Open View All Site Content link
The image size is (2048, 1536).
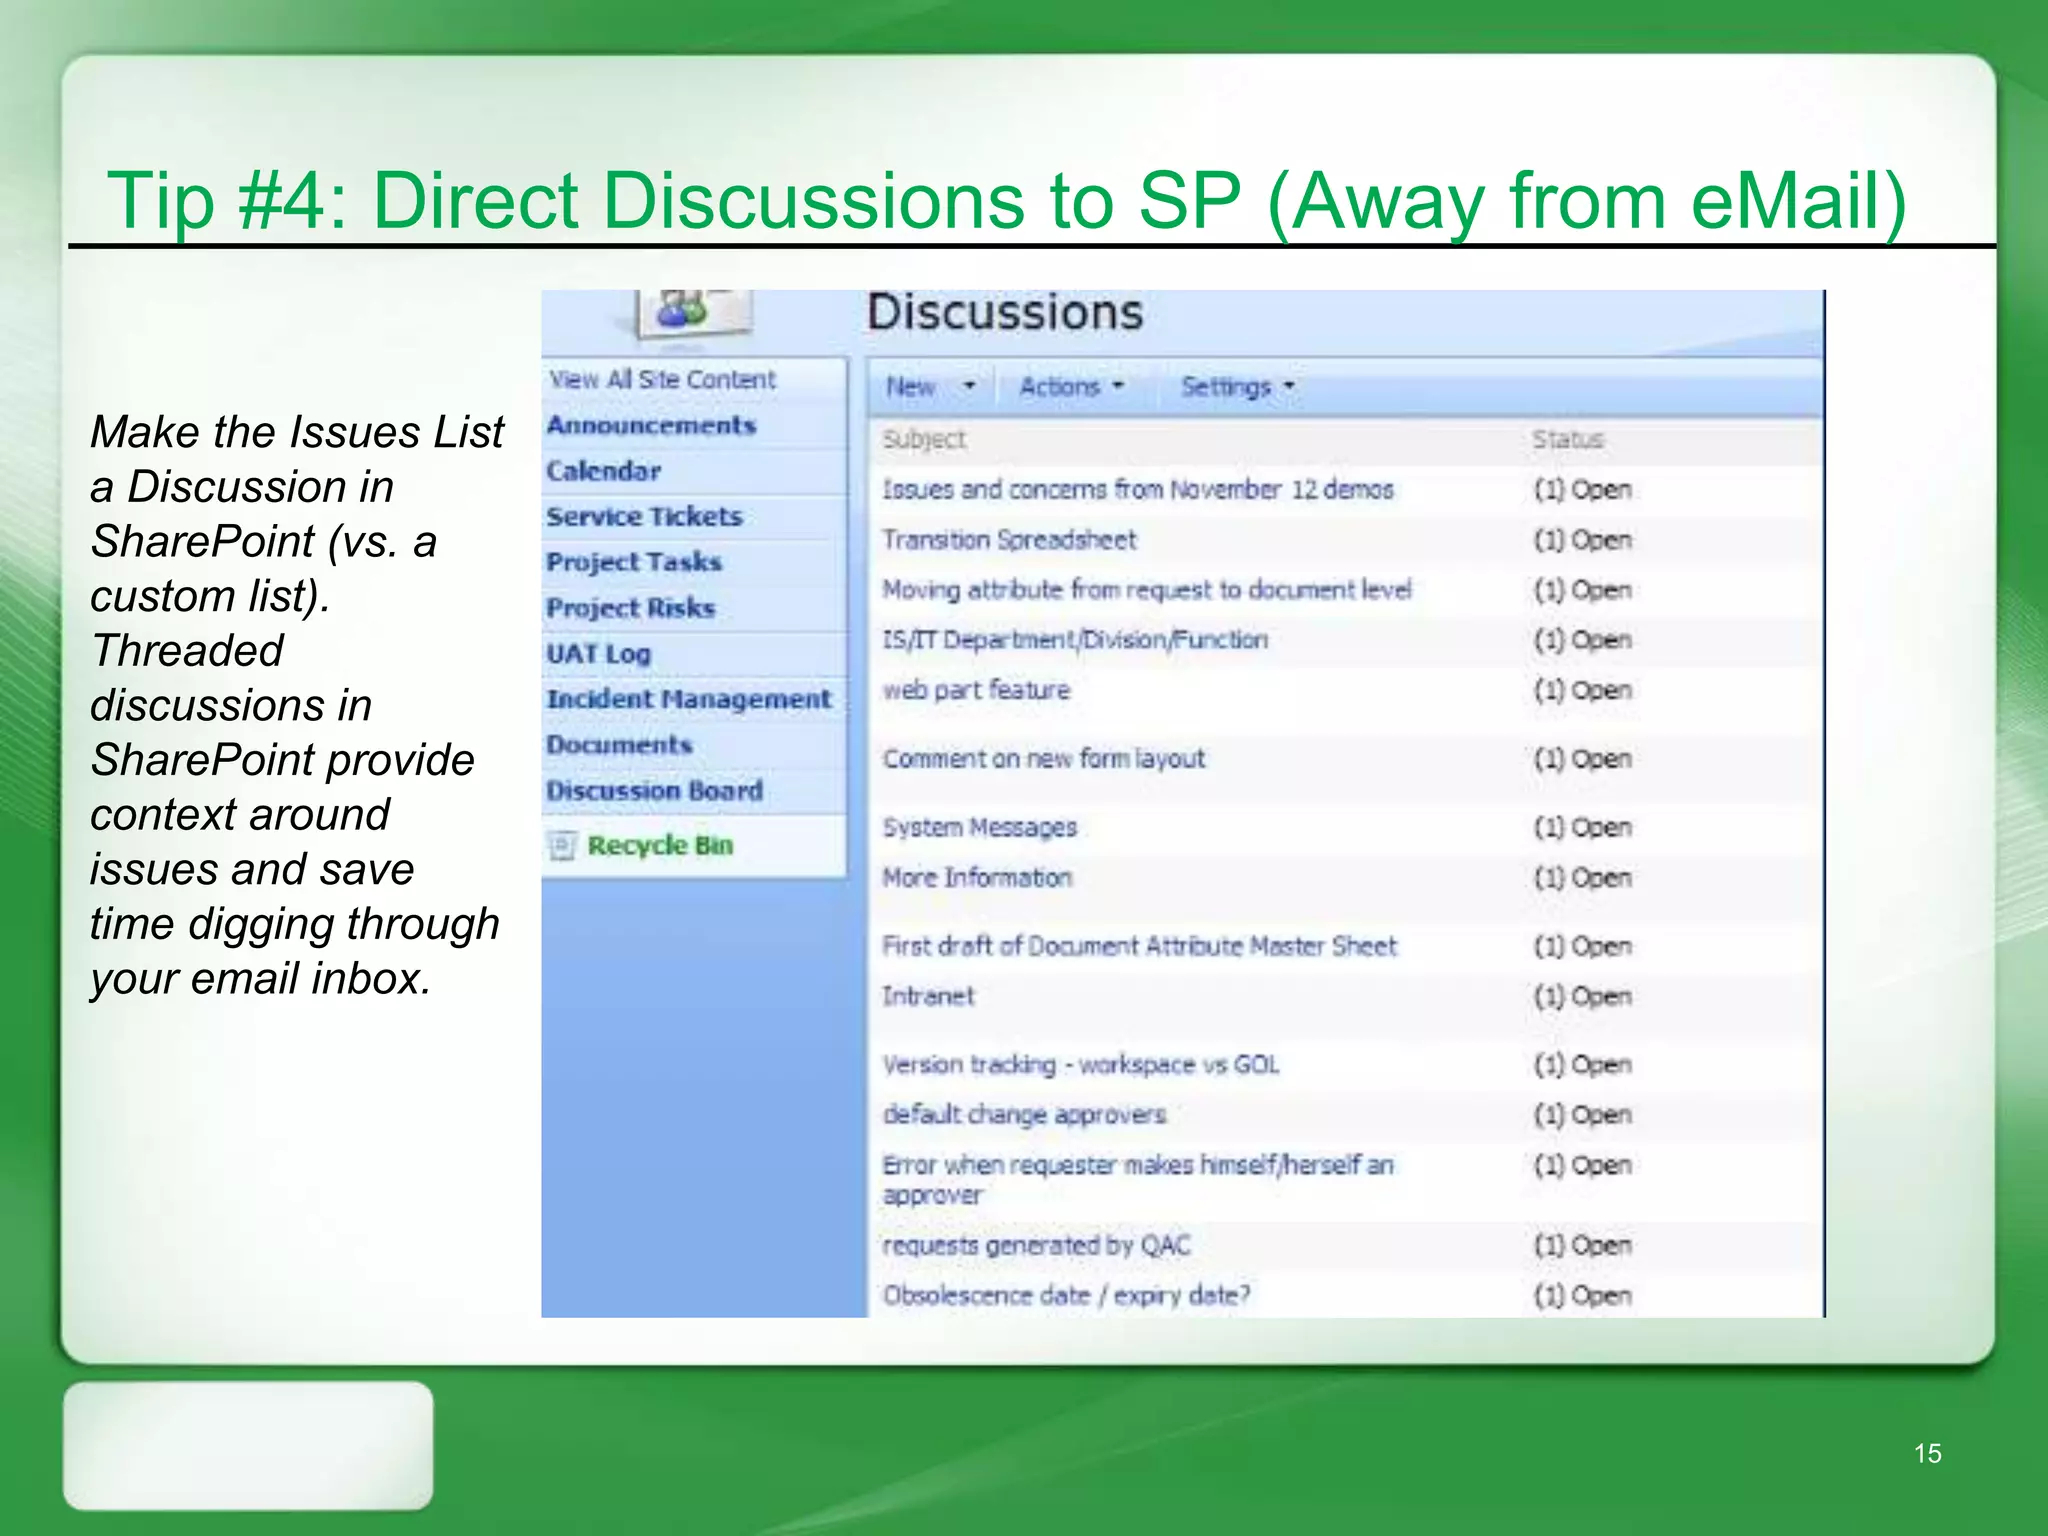[x=662, y=379]
